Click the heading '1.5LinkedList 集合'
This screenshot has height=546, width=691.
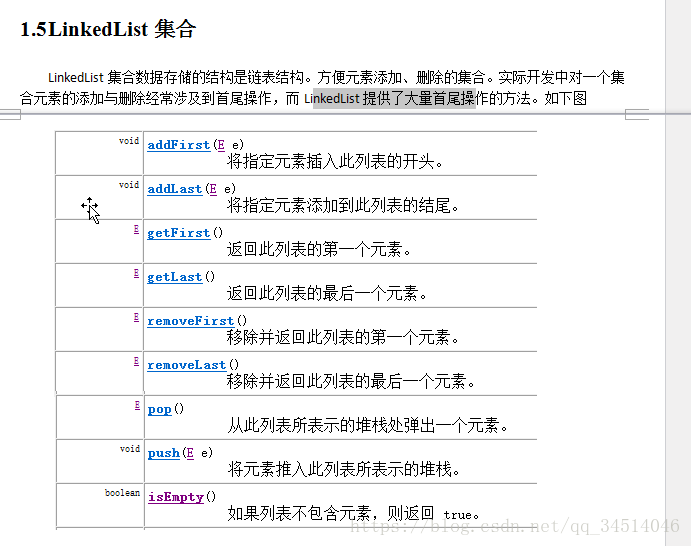[108, 30]
